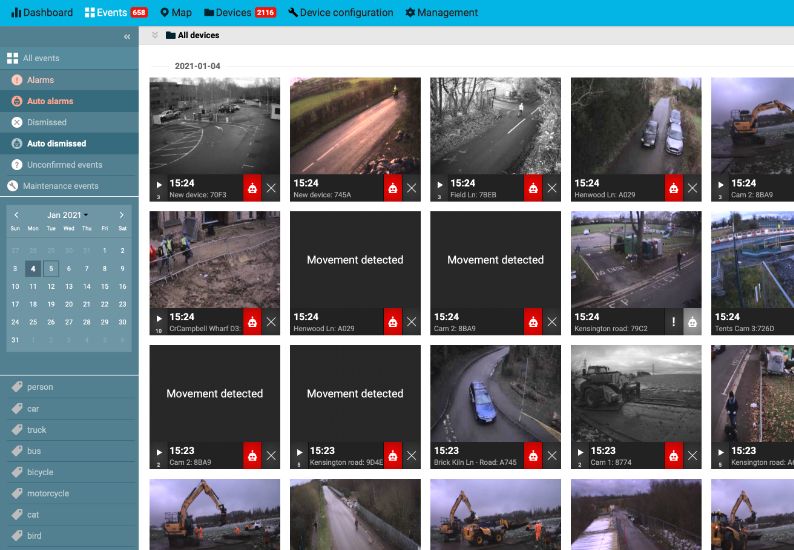This screenshot has height=550, width=794.
Task: Toggle the Auto alarms filter
Action: click(69, 101)
